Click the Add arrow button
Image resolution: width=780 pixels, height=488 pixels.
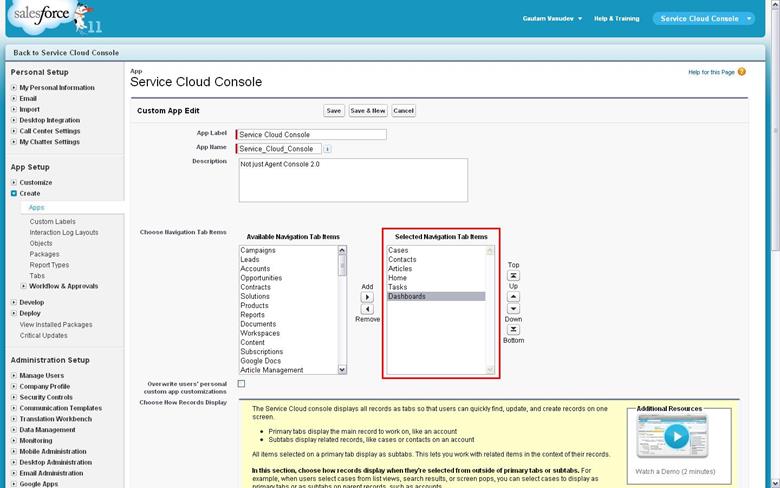(x=367, y=297)
